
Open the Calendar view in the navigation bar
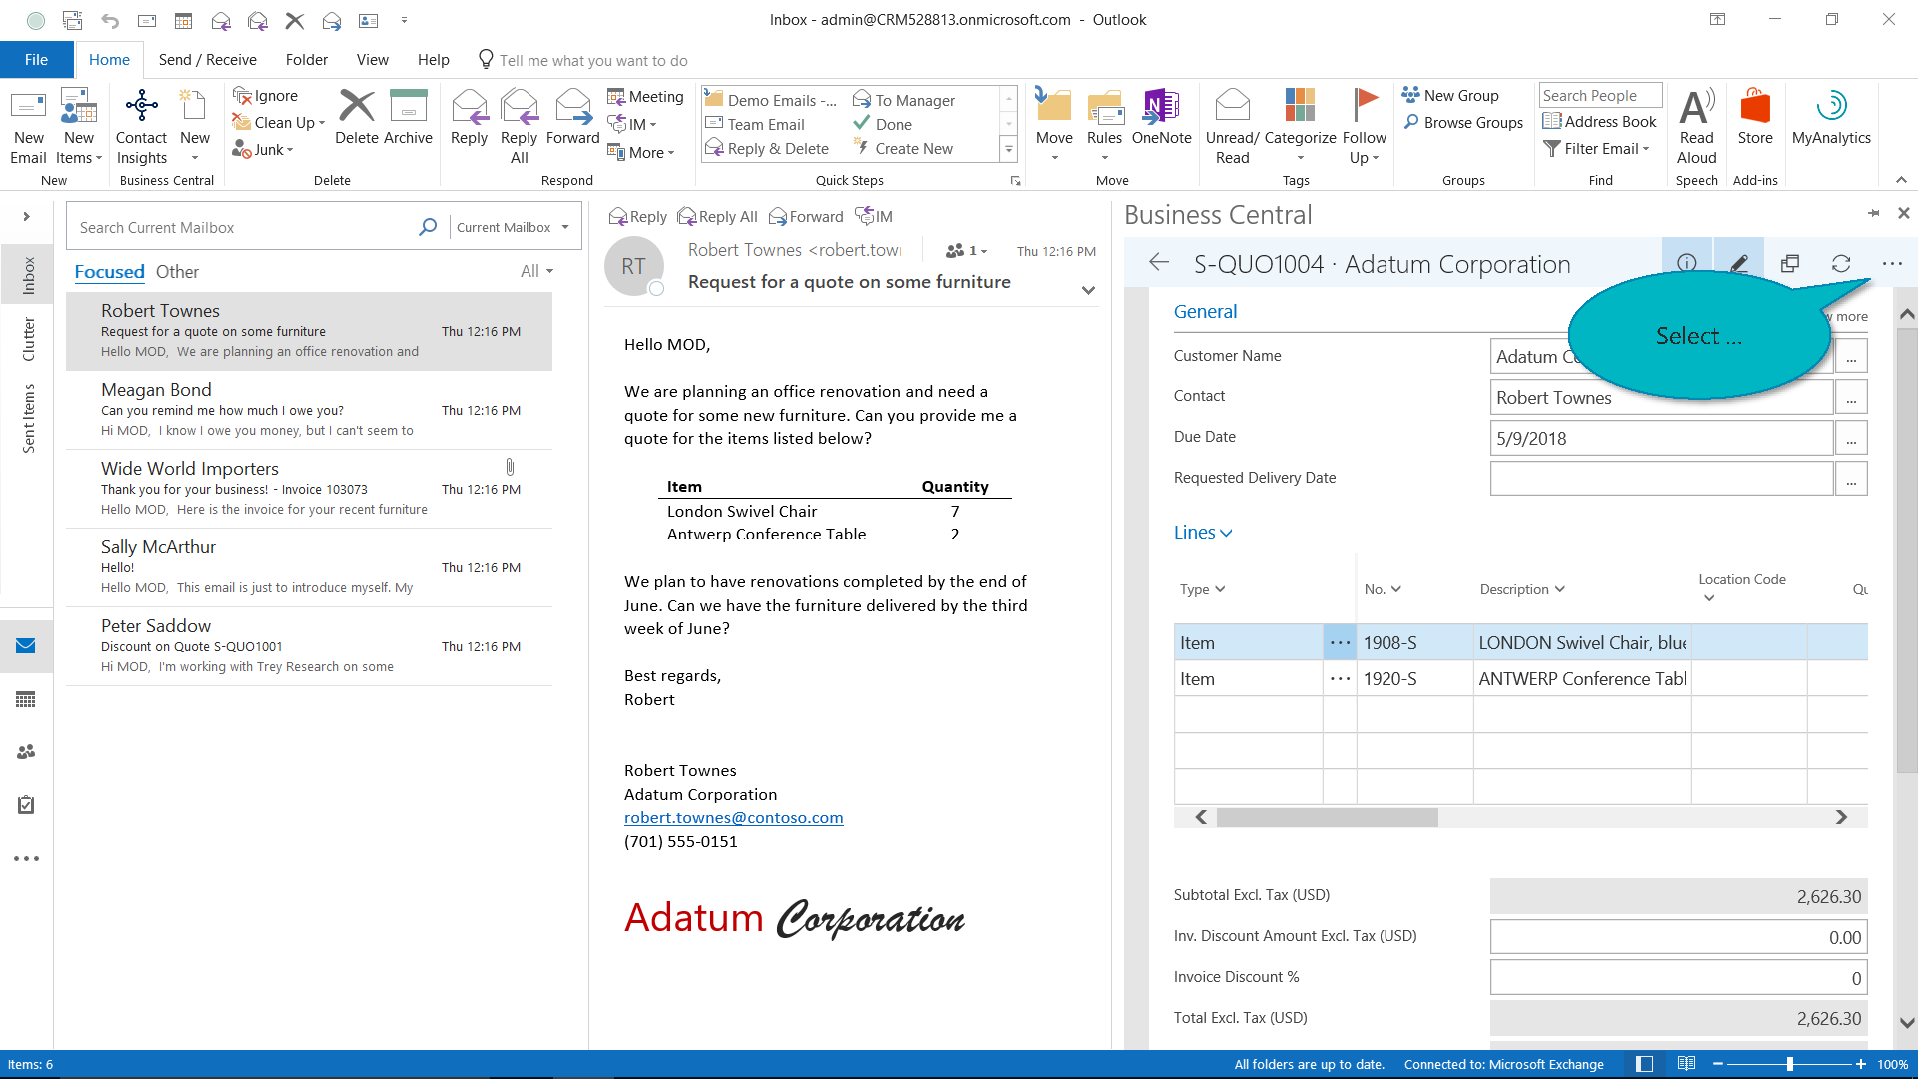point(26,699)
